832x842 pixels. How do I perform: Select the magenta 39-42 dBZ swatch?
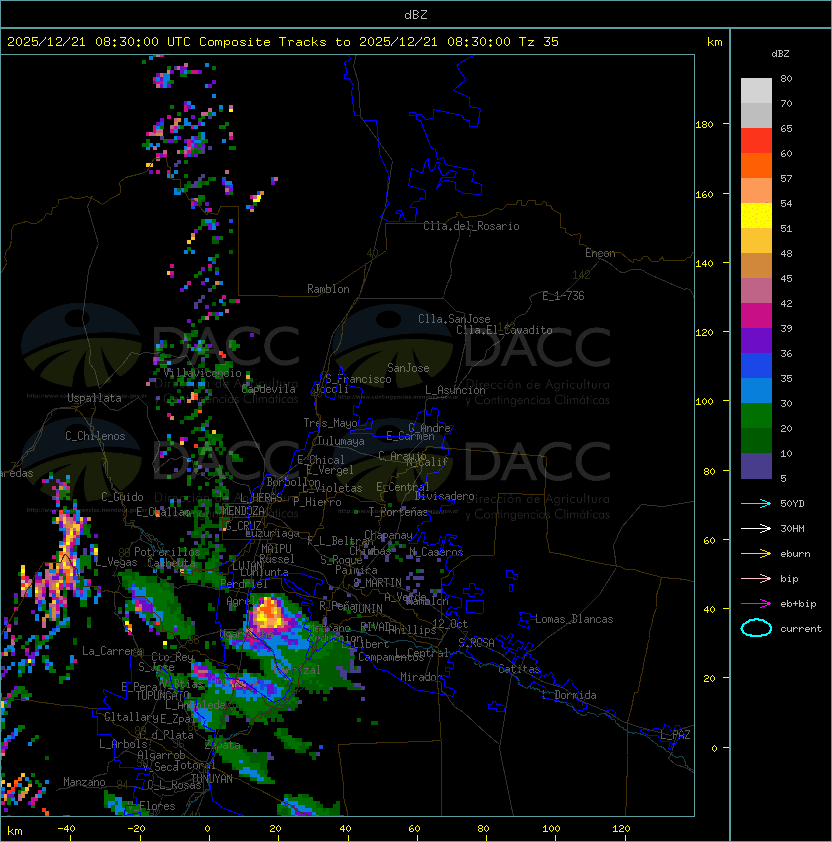pos(756,316)
